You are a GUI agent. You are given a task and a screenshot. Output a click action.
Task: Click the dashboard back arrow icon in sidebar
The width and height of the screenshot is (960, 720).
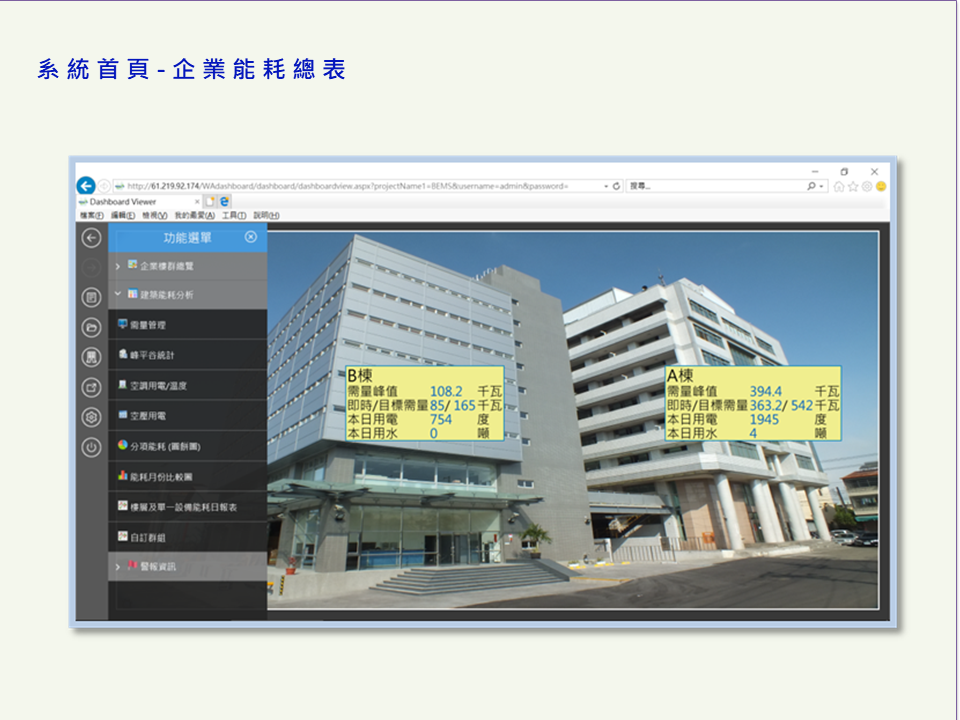(91, 238)
